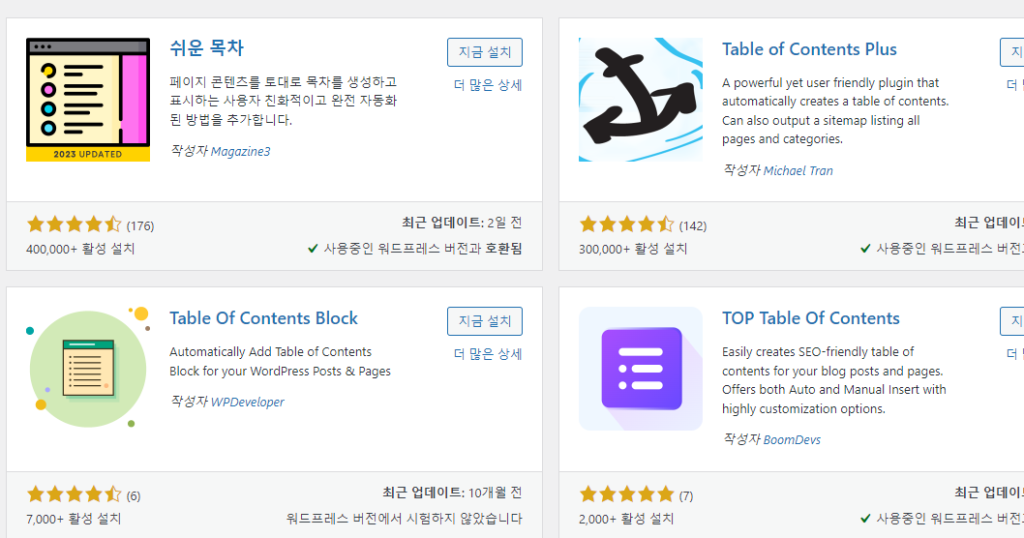Click the 쉬운 목차 plugin icon
The image size is (1024, 538).
pyautogui.click(x=88, y=99)
